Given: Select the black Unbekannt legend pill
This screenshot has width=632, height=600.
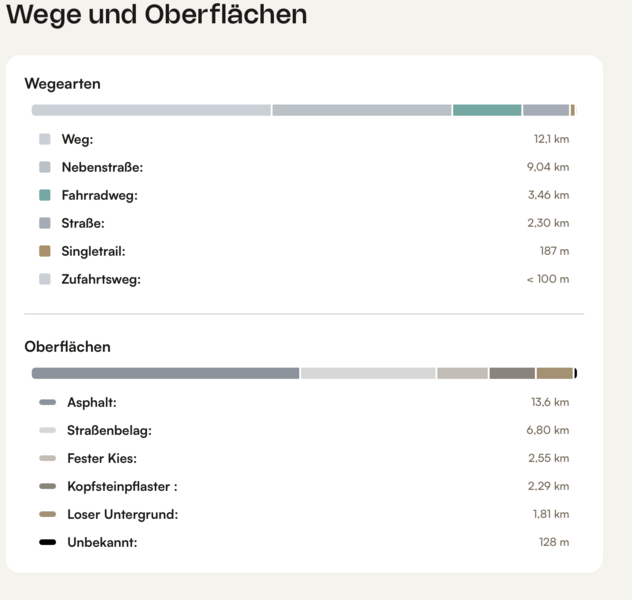Looking at the screenshot, I should coord(47,543).
